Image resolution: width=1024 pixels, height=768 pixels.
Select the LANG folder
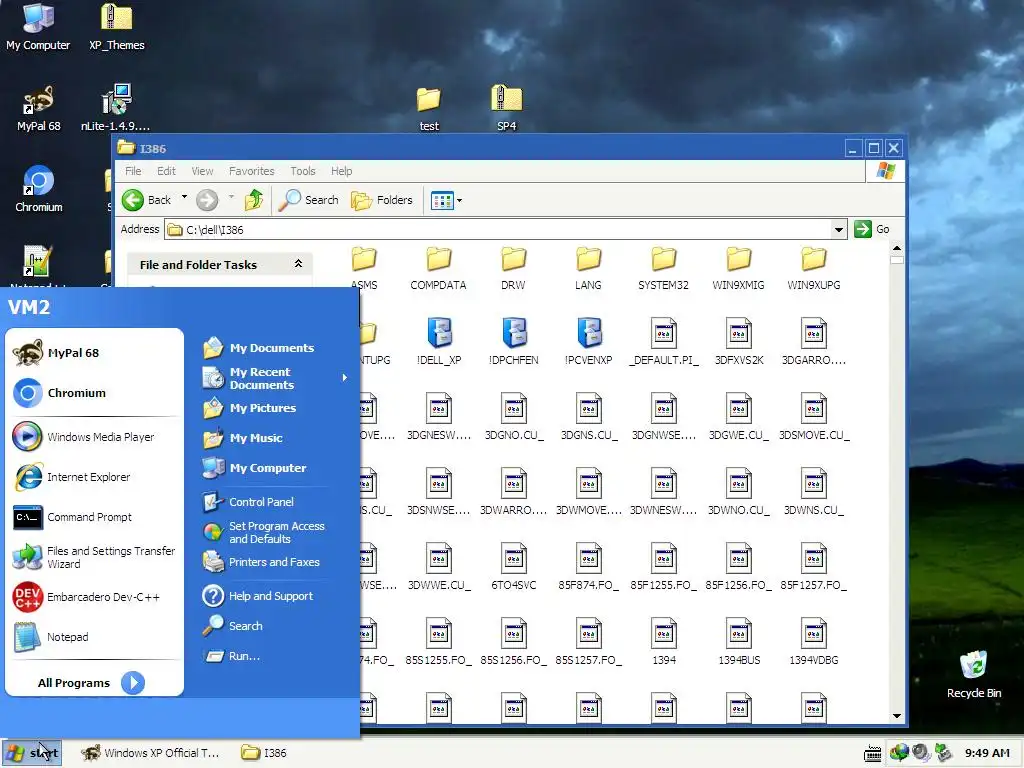(588, 268)
